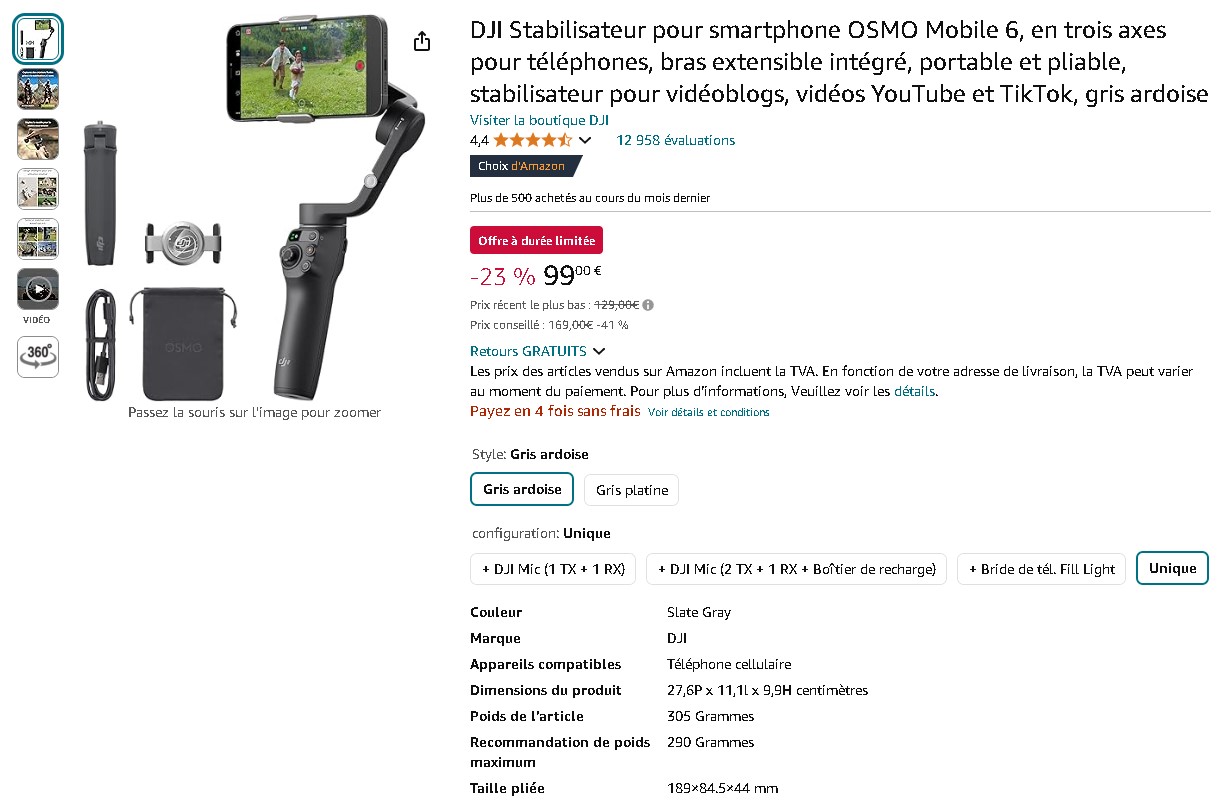
Task: Open Voir détails et conditions link
Action: 709,412
